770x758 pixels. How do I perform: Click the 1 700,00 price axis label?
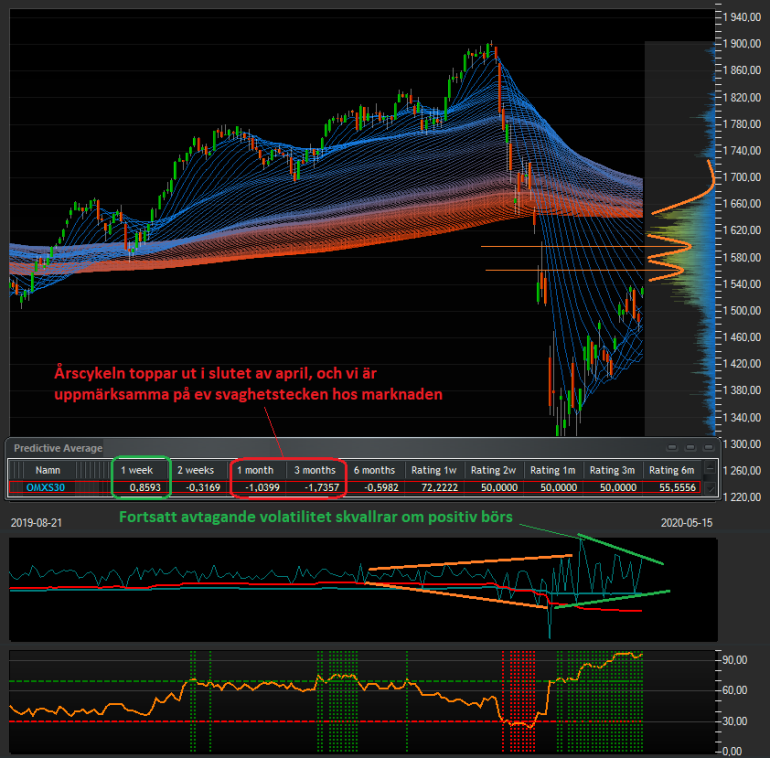pos(742,177)
